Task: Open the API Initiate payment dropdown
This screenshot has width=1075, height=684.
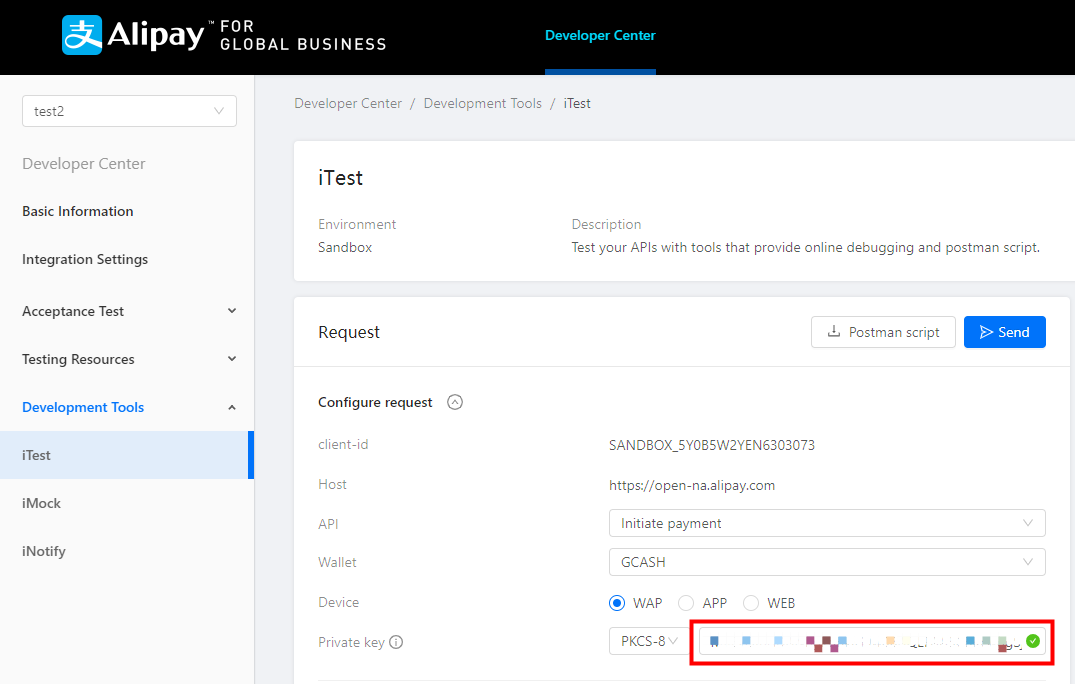Action: [826, 523]
